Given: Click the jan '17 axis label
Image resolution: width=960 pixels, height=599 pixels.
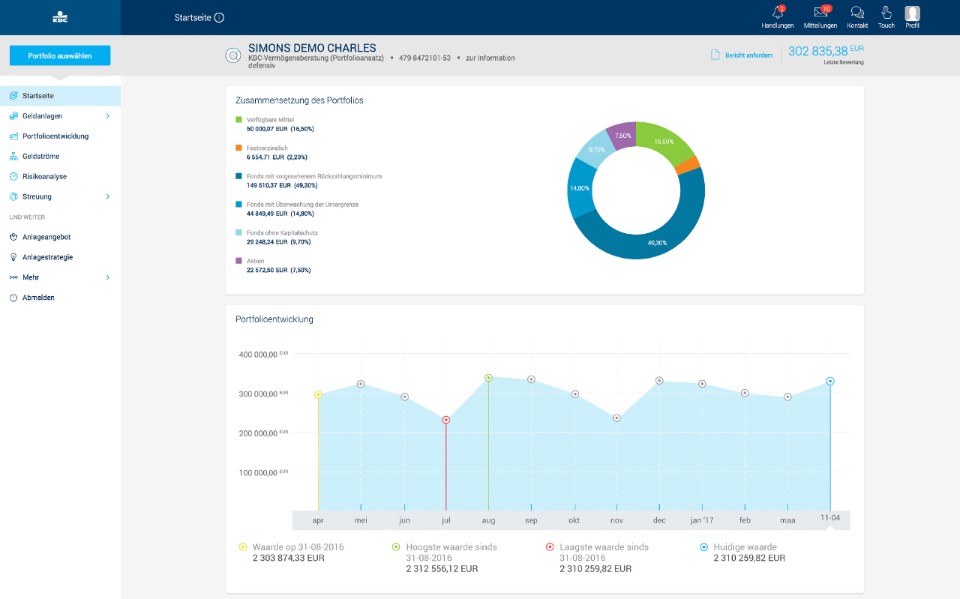Looking at the screenshot, I should coord(702,520).
